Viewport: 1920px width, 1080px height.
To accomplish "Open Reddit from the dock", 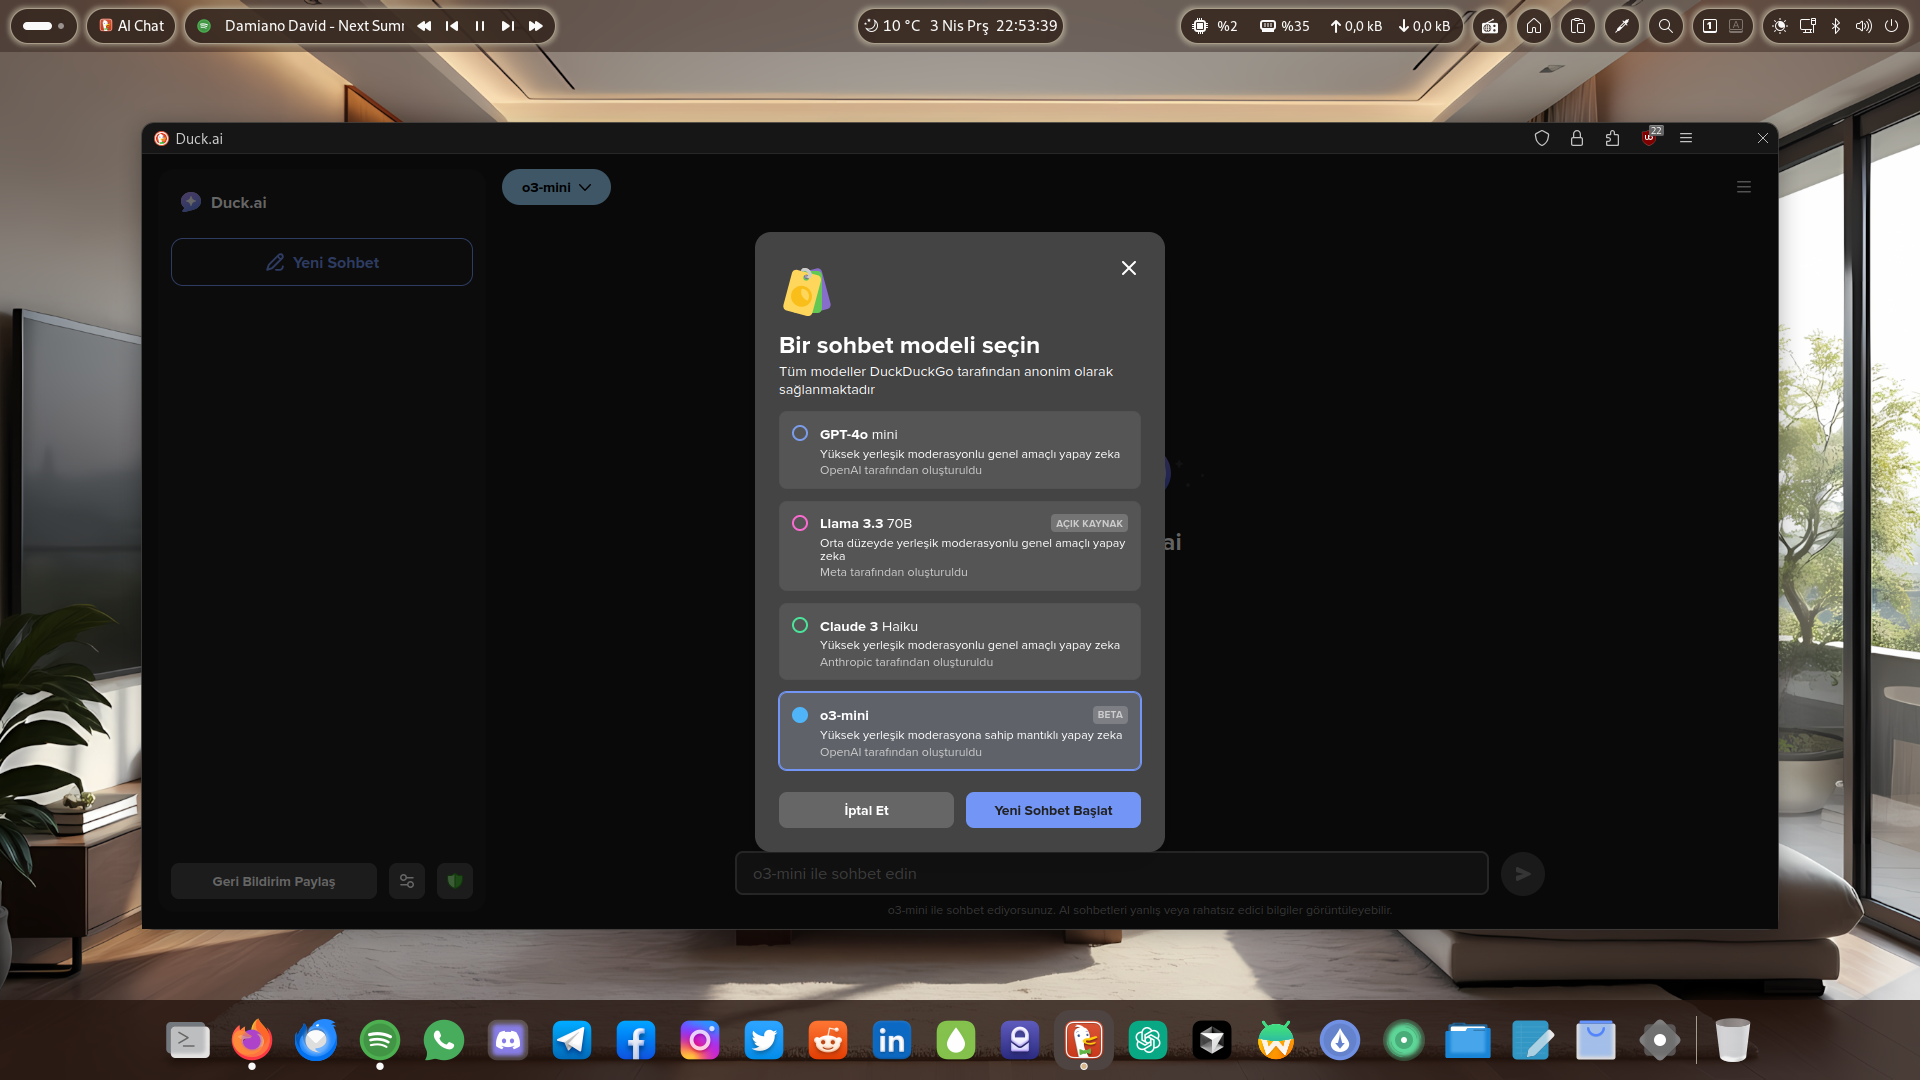I will pyautogui.click(x=828, y=1041).
